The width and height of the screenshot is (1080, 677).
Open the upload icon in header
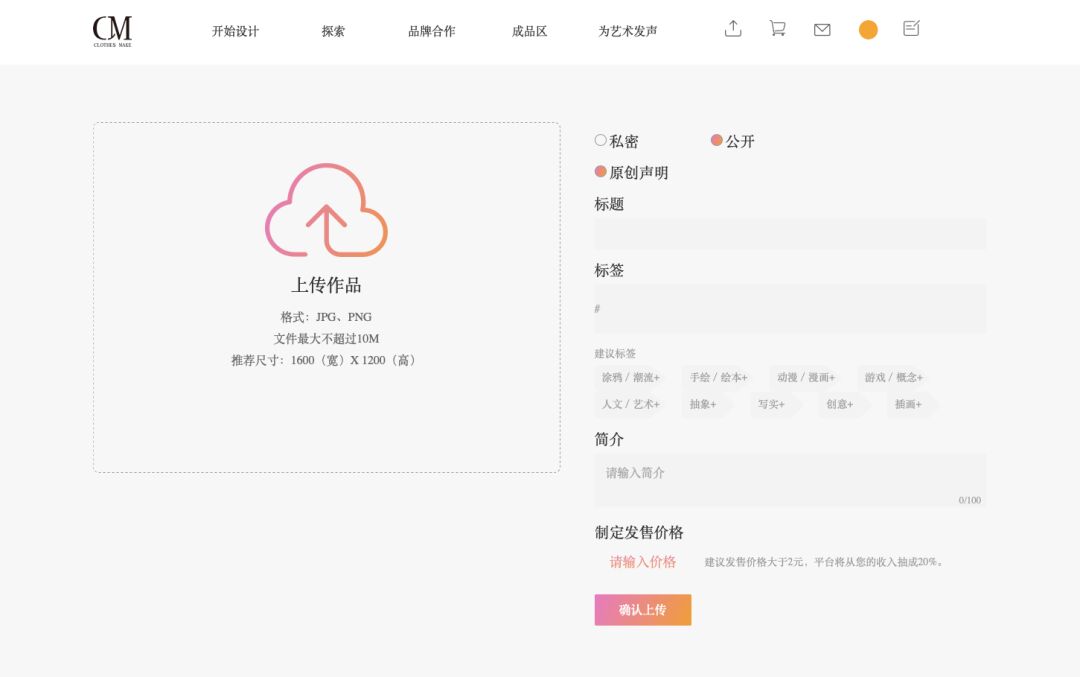(733, 28)
